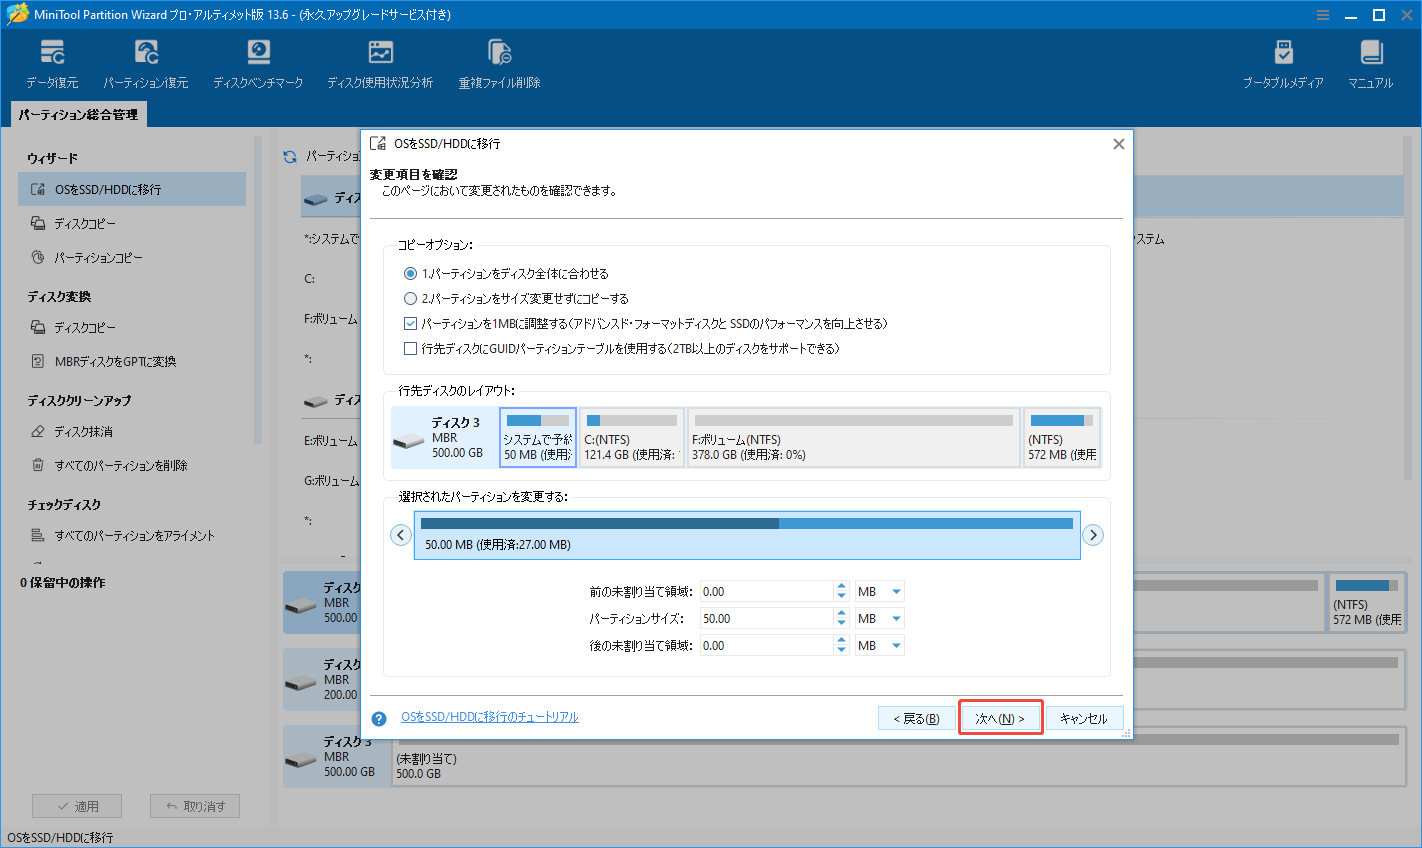The height and width of the screenshot is (848, 1422).
Task: Click the help question mark icon
Action: [x=378, y=717]
